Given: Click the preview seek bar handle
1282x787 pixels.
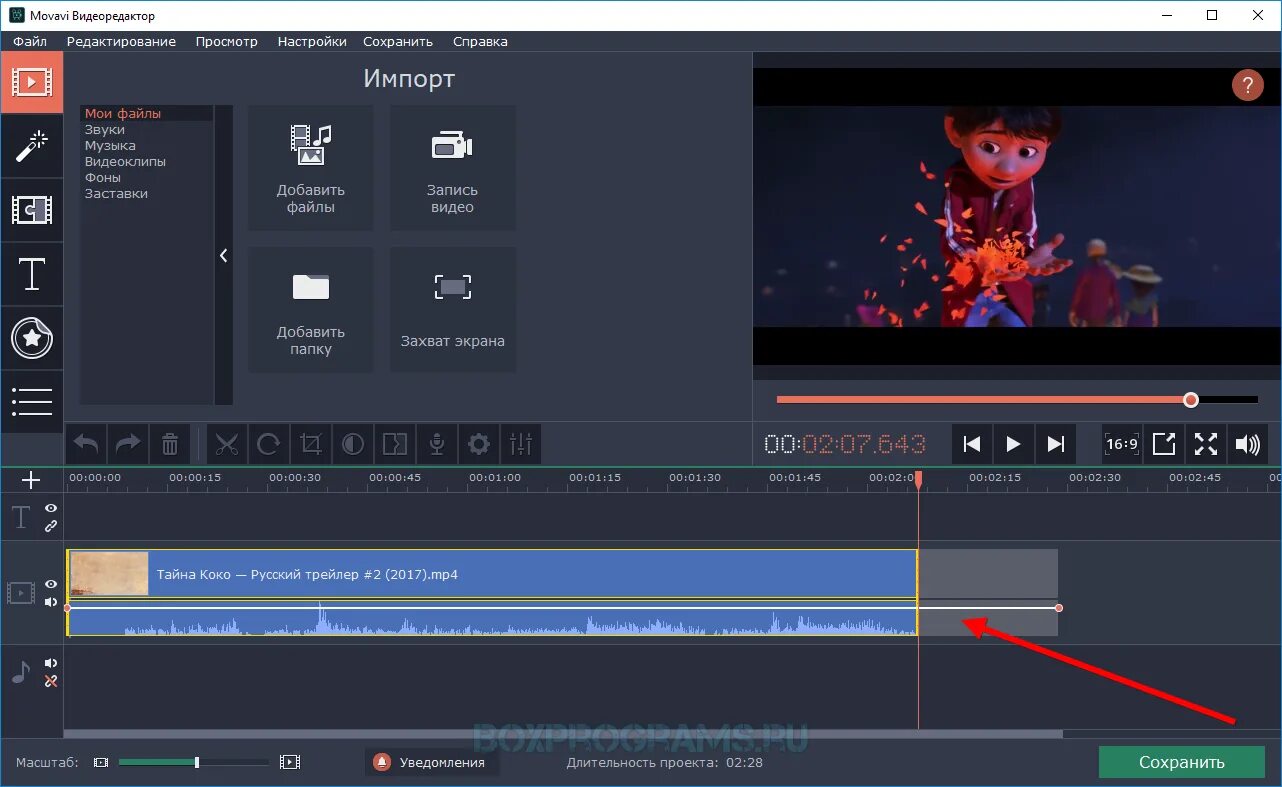Looking at the screenshot, I should [x=1190, y=399].
